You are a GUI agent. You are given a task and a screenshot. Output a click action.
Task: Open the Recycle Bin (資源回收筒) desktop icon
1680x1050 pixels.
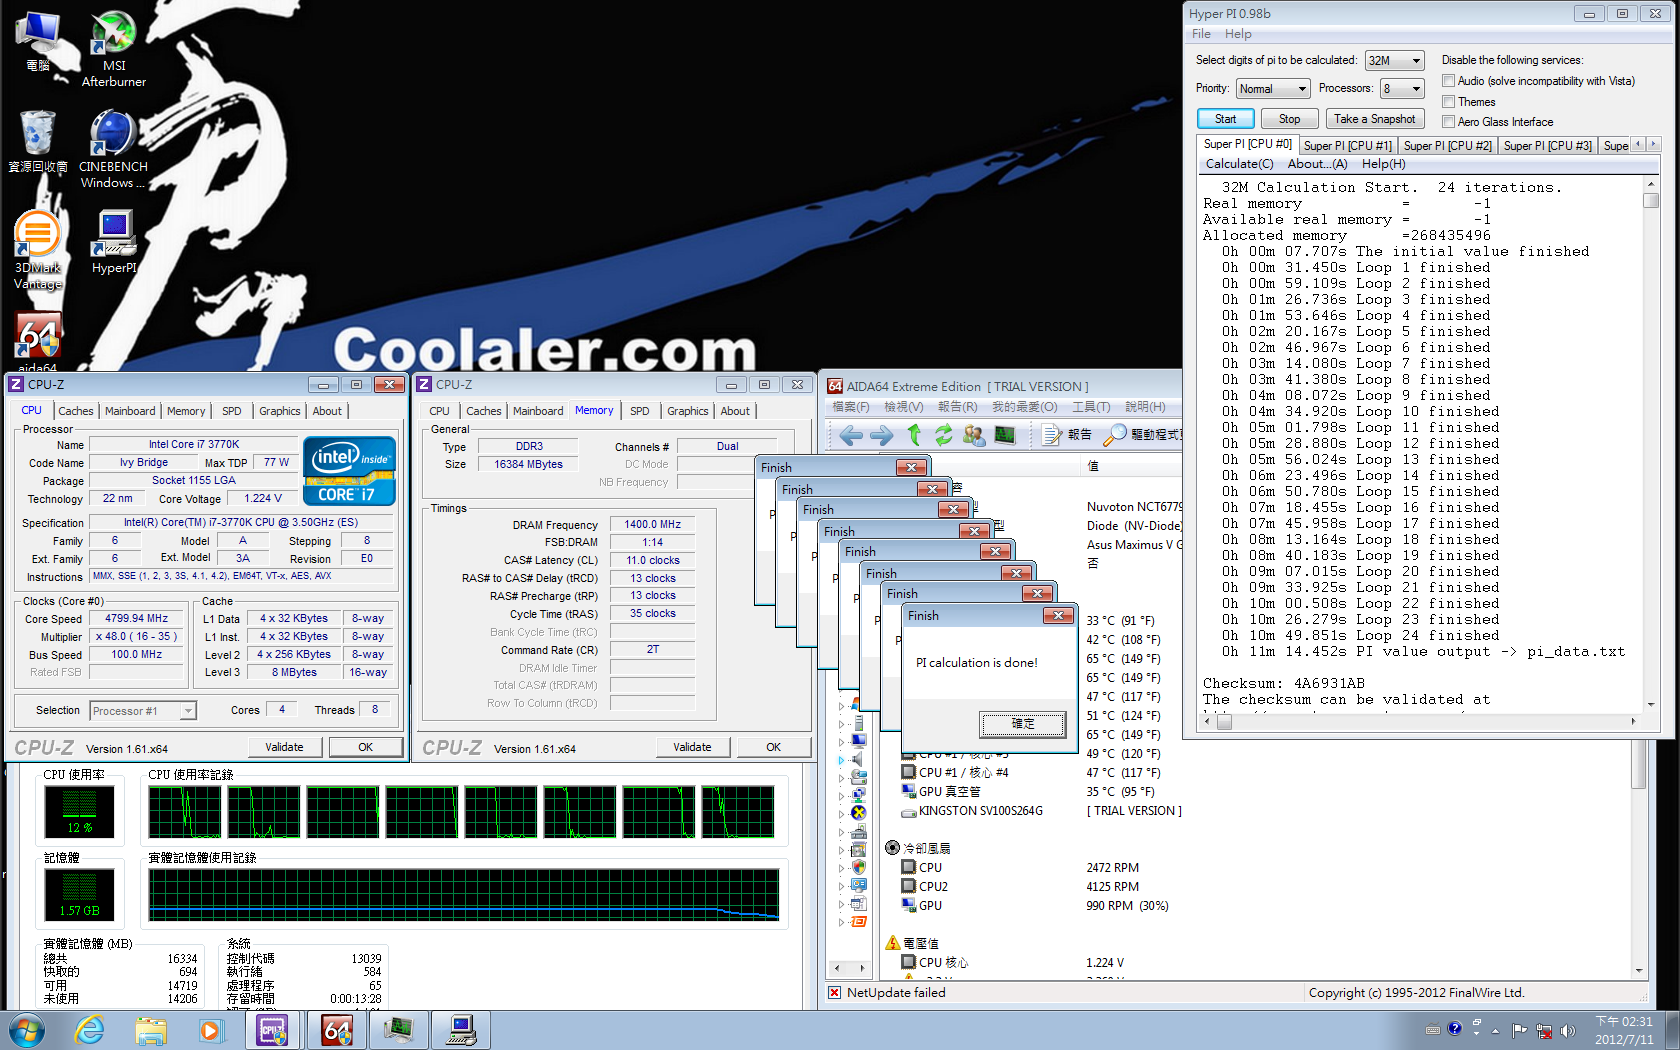point(38,141)
